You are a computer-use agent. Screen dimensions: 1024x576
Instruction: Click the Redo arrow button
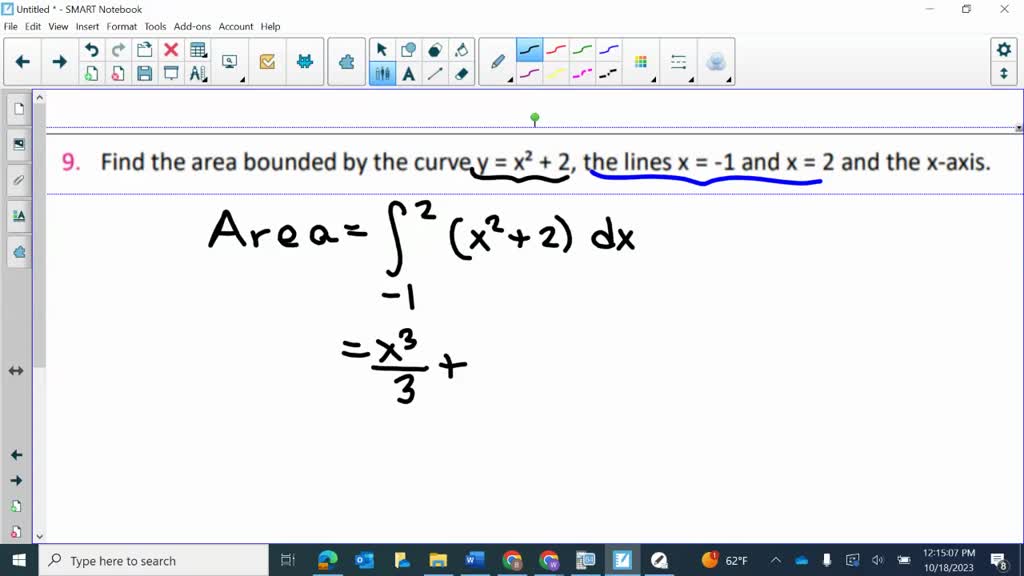pos(118,49)
